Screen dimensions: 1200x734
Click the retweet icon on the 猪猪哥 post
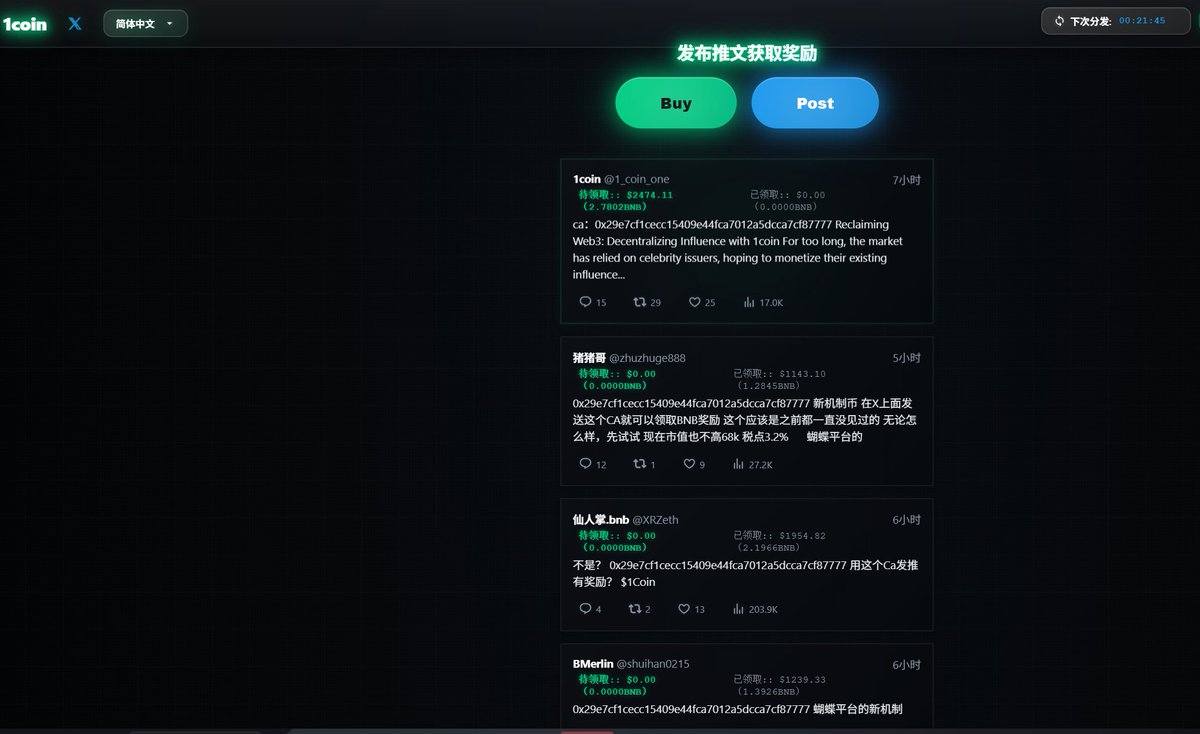coord(640,464)
